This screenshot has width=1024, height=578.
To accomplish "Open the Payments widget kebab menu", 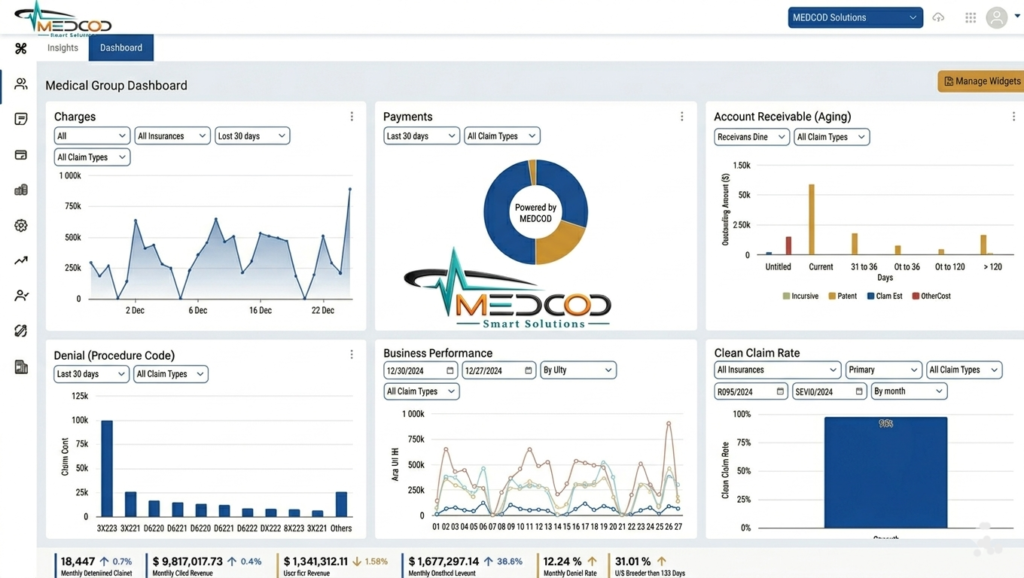I will (682, 117).
